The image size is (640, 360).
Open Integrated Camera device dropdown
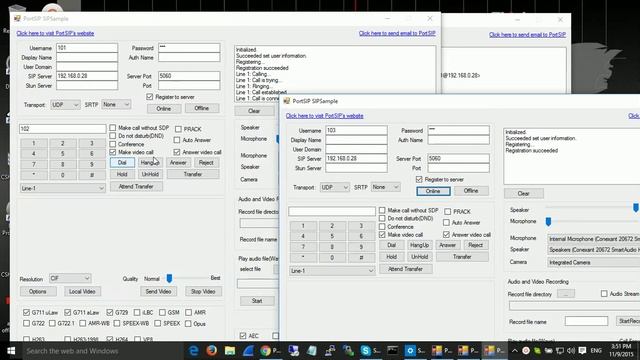point(593,262)
